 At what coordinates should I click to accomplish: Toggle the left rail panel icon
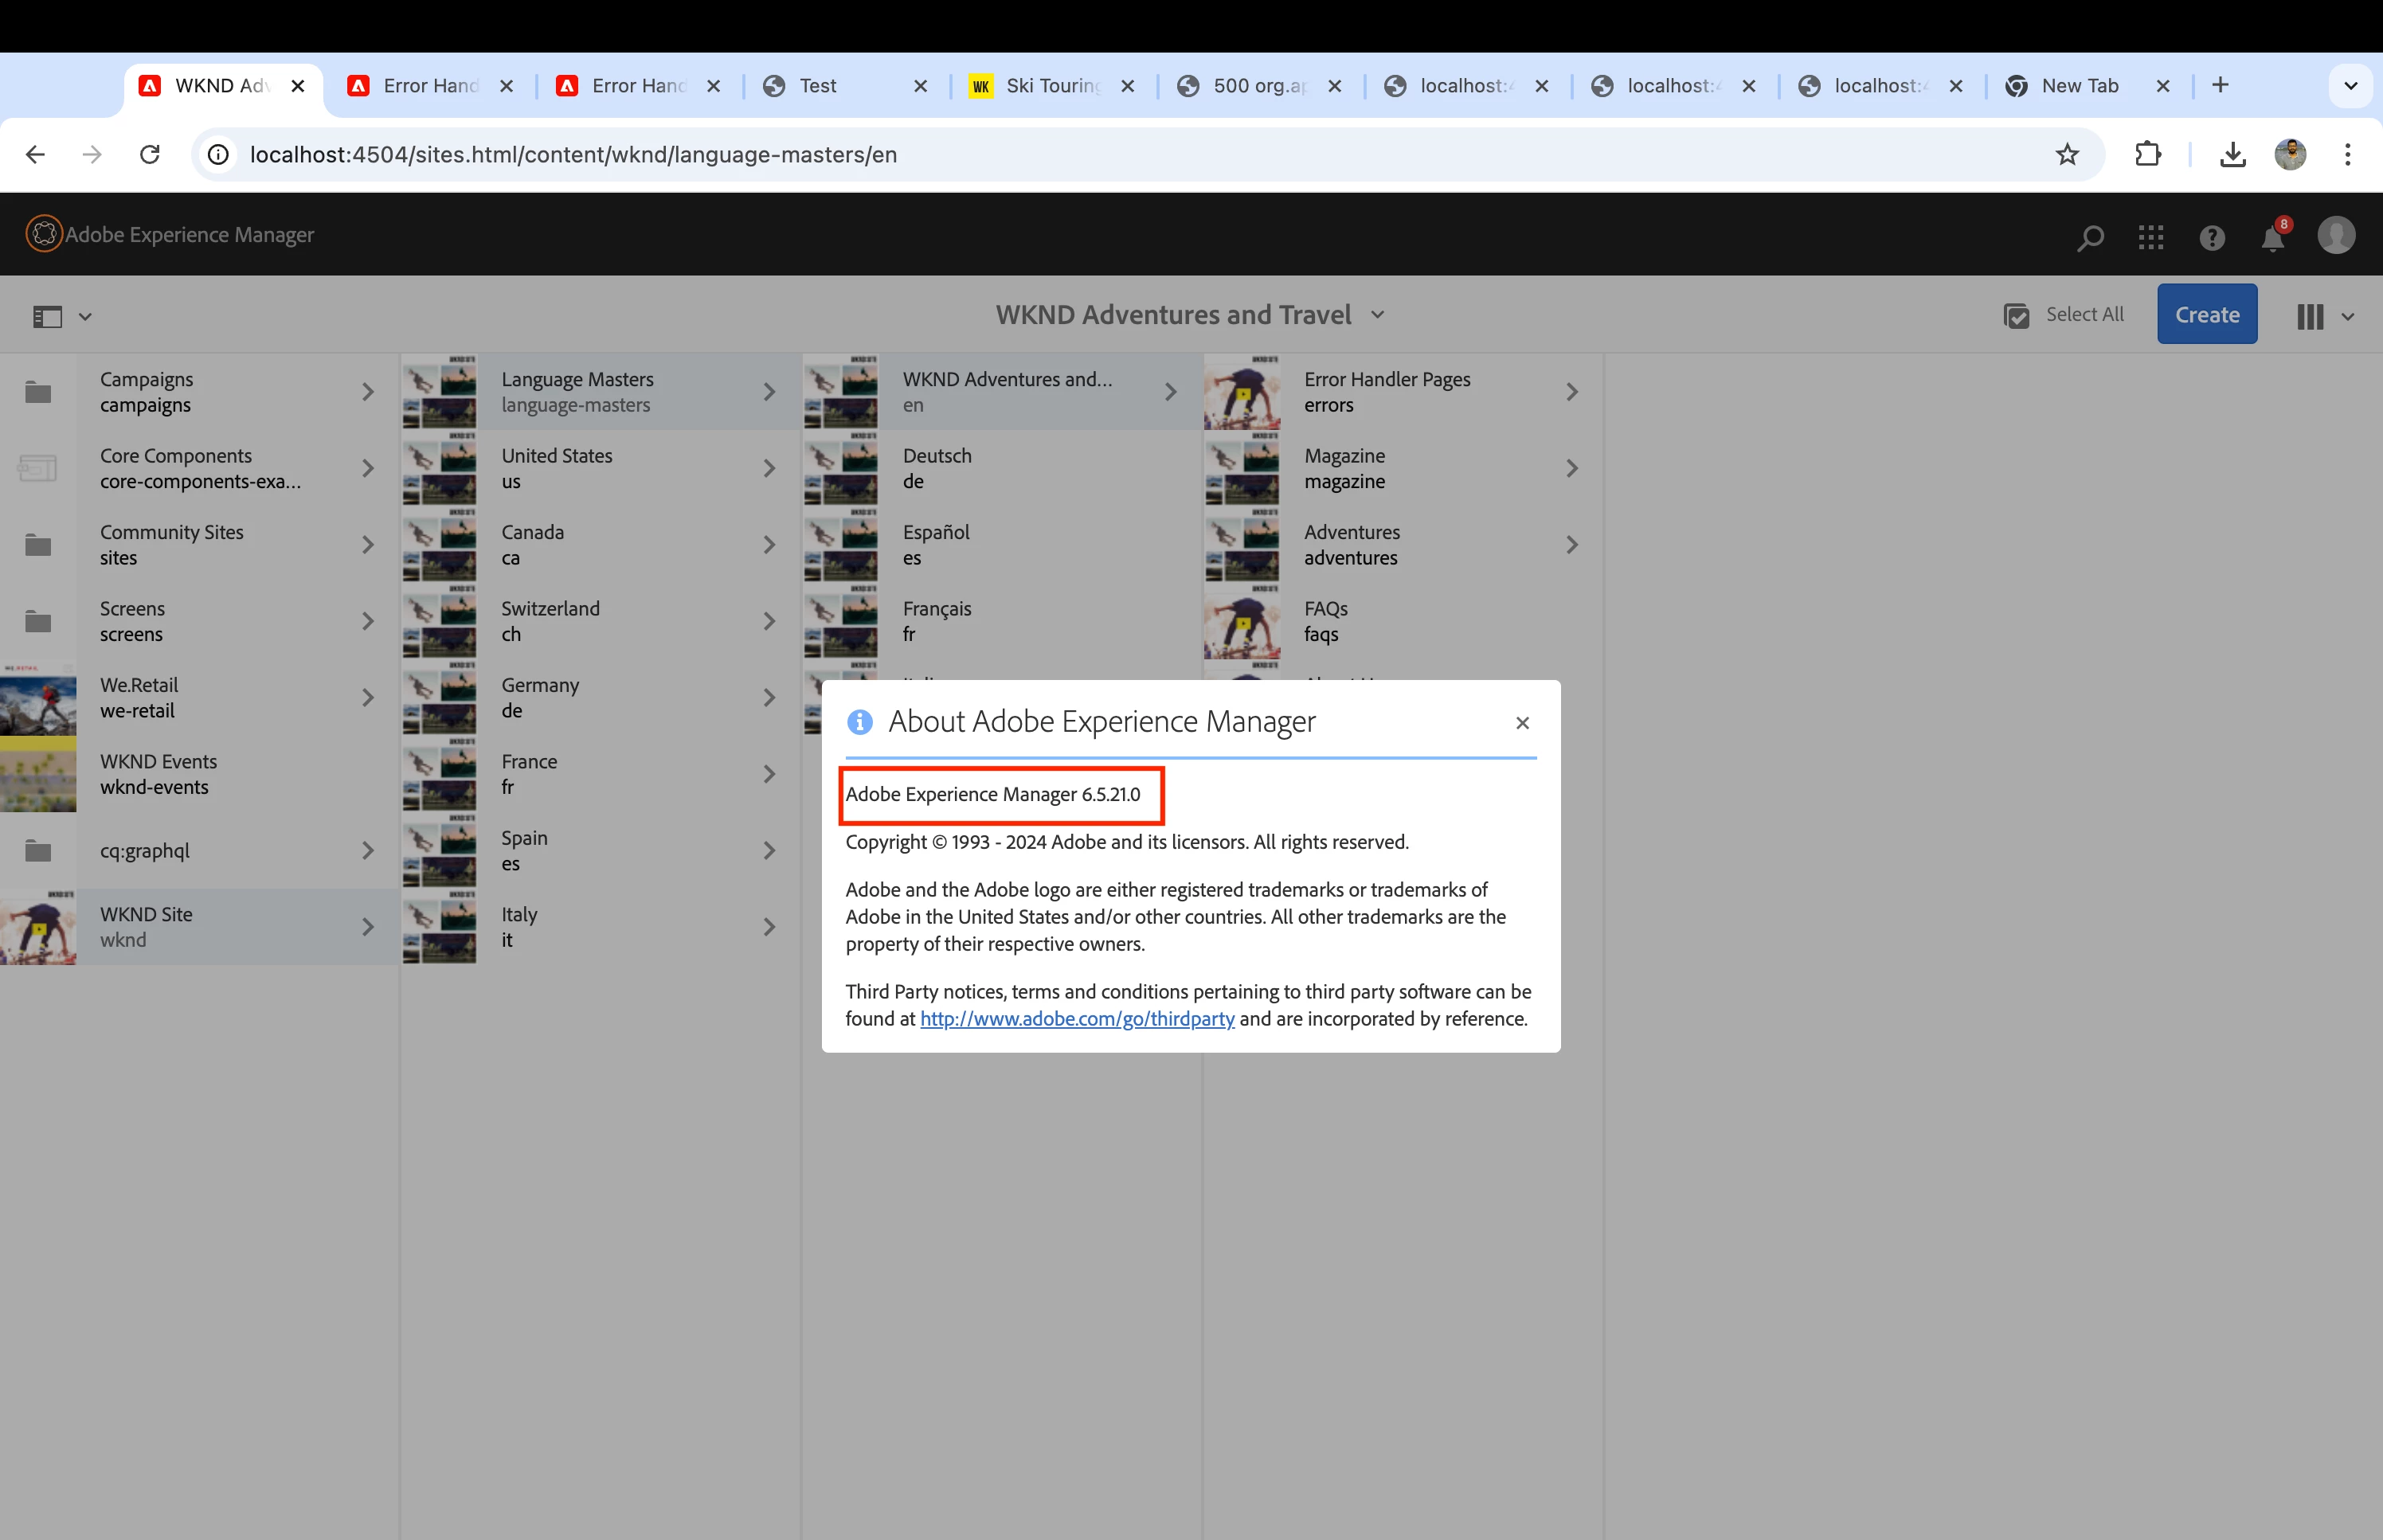click(48, 317)
